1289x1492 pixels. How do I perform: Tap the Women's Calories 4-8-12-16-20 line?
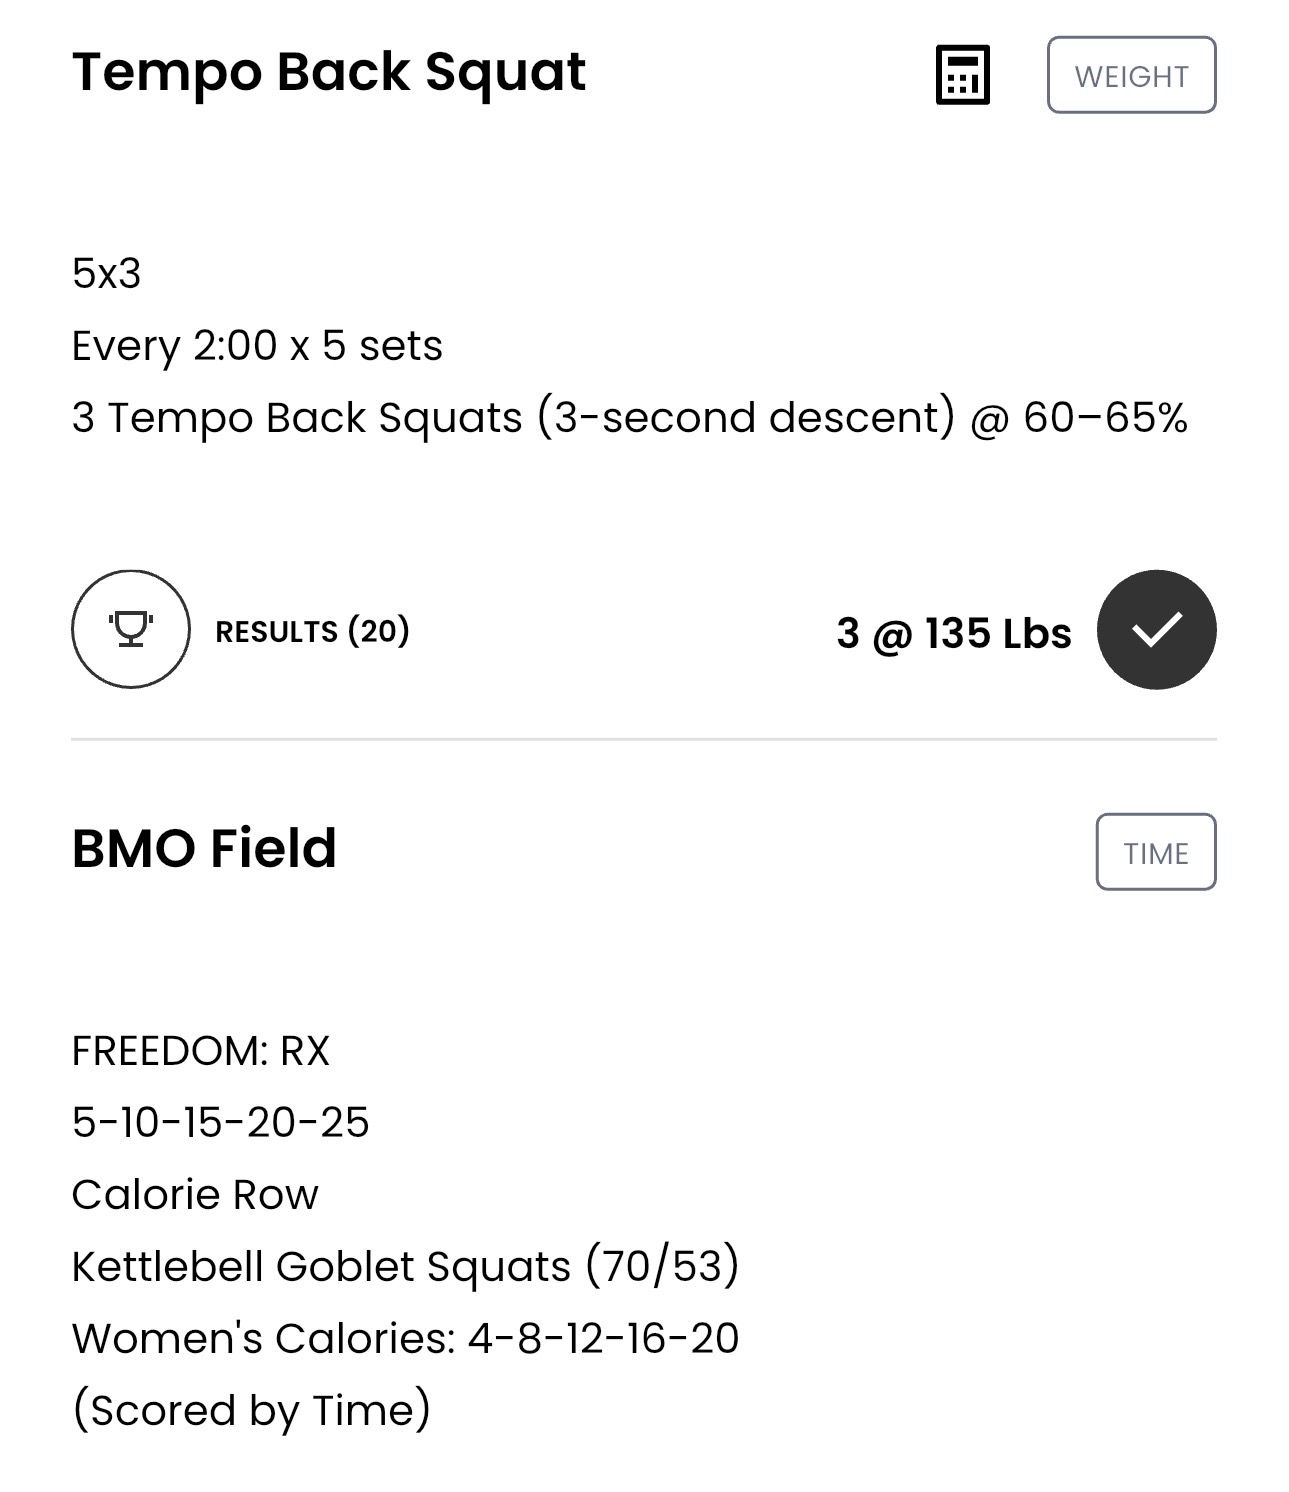(405, 1338)
